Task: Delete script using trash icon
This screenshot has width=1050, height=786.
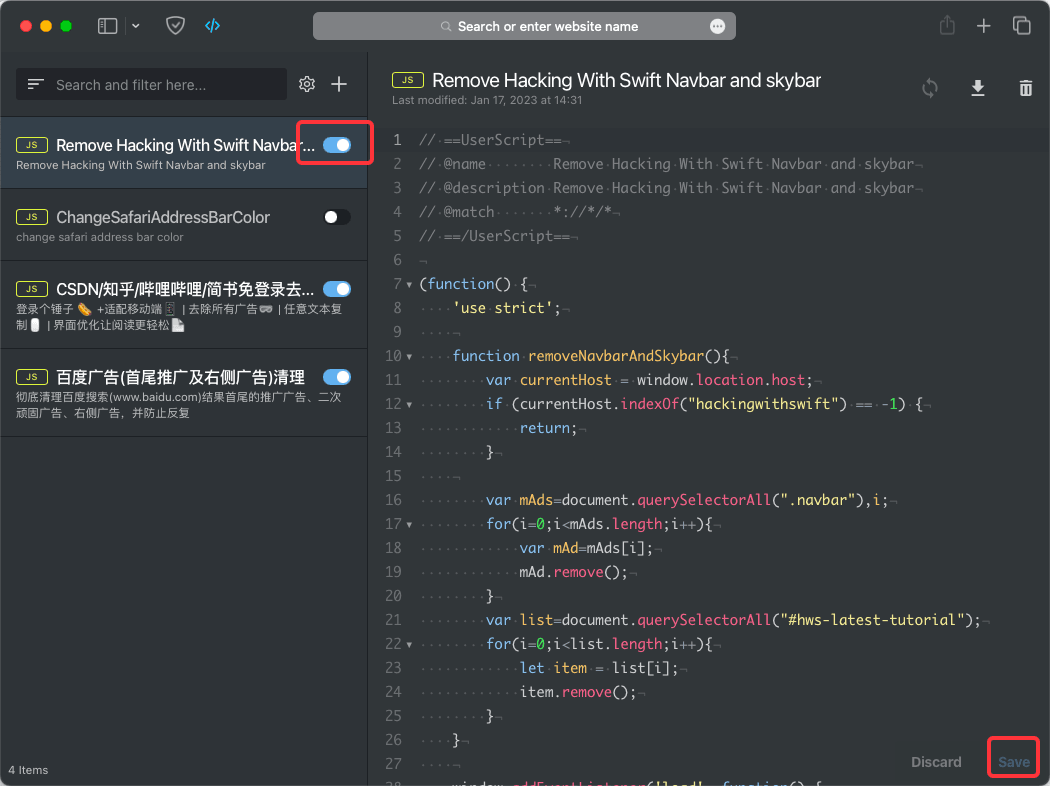Action: point(1025,88)
